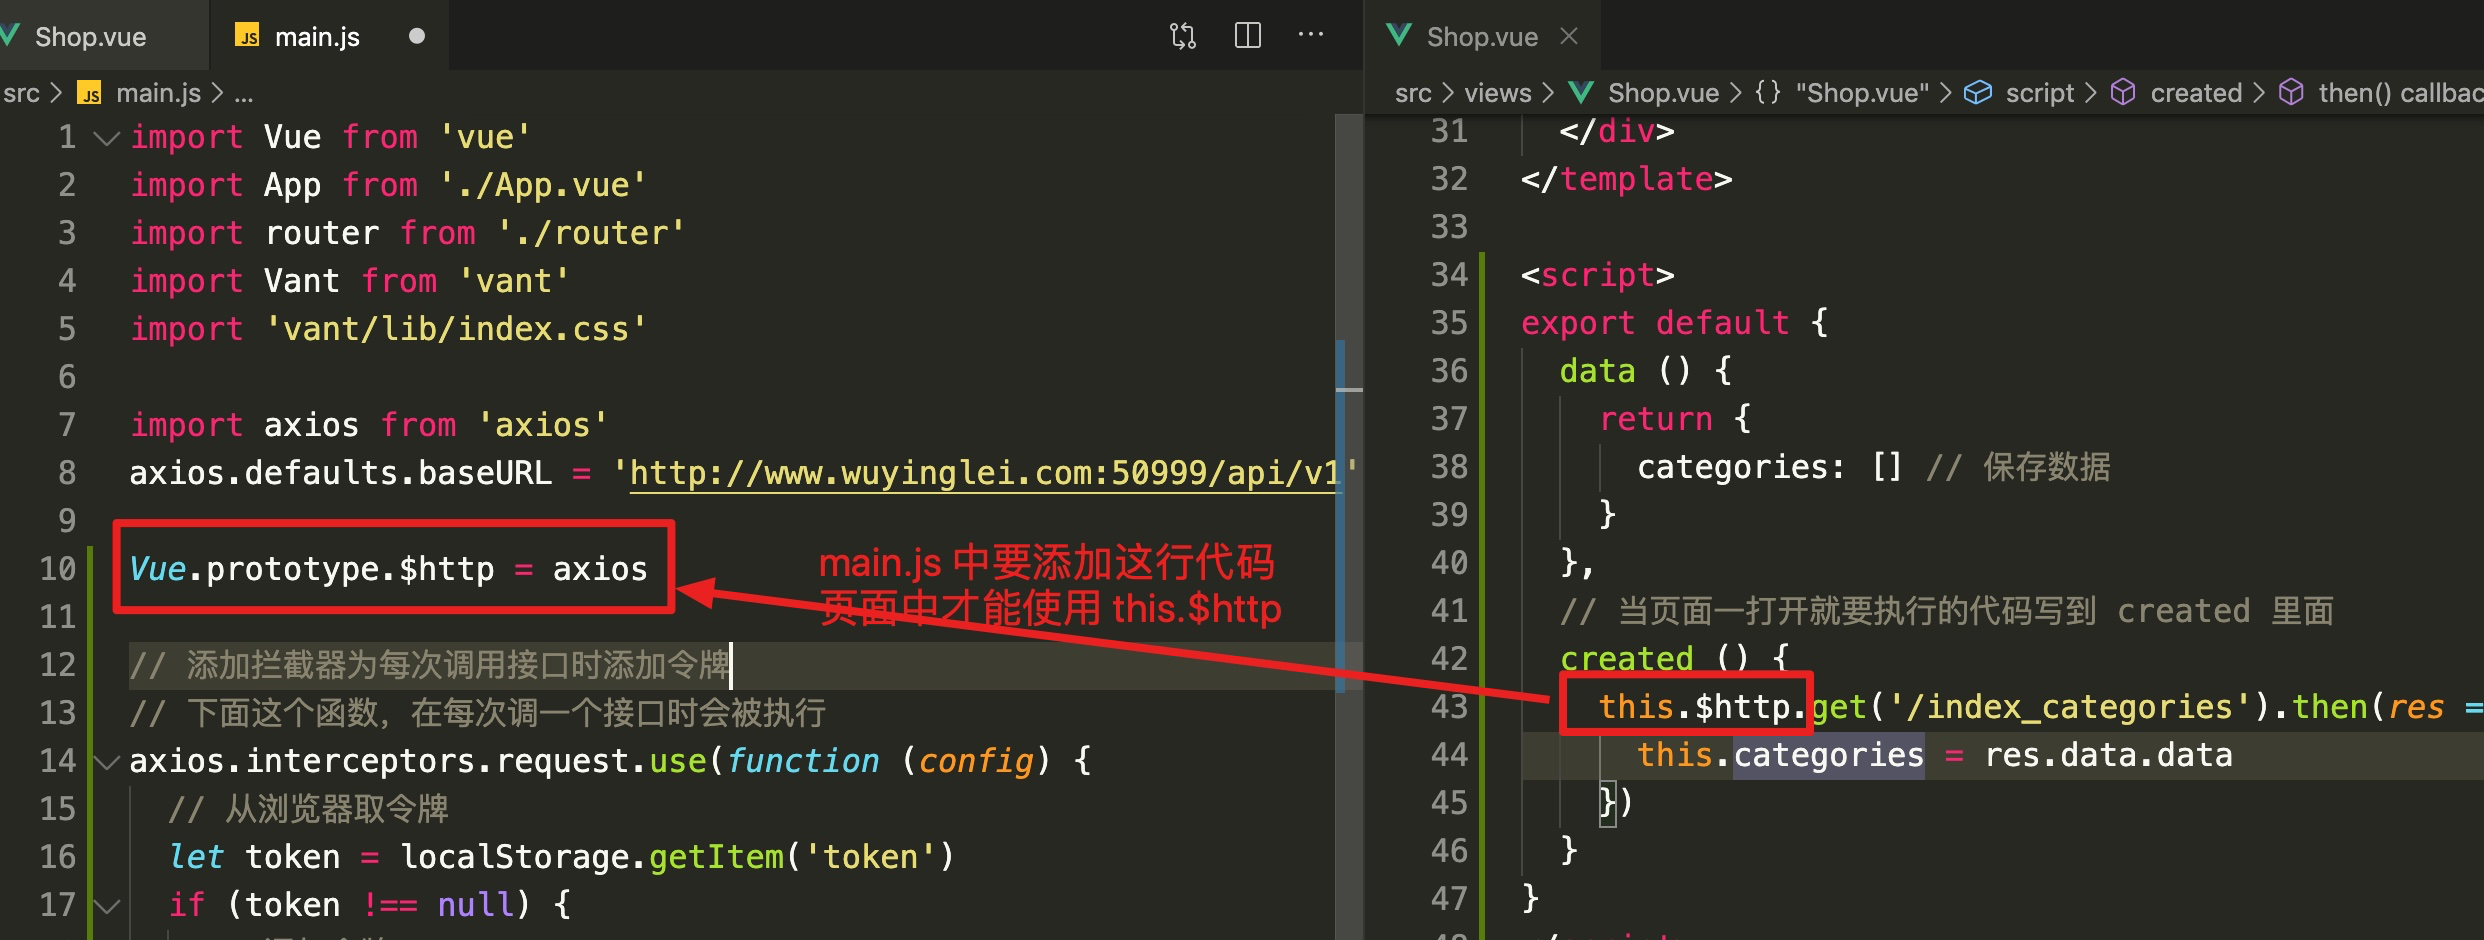Viewport: 2484px width, 940px height.
Task: Select script in the right breadcrumb
Action: [2040, 94]
